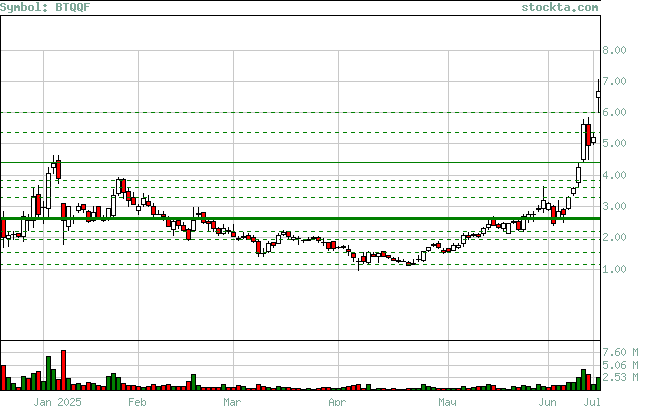Viewport: 655px width, 406px height.
Task: Click the 4.00 price axis label
Action: (x=614, y=175)
